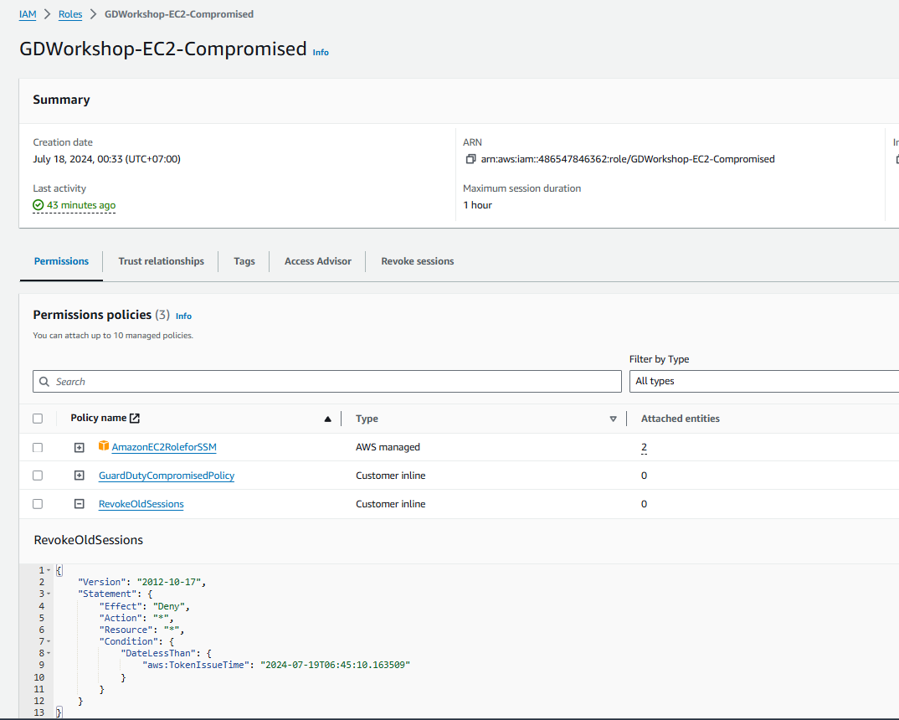Click attached entities 0 for RevokeOldSessions
Image resolution: width=899 pixels, height=720 pixels.
[x=644, y=504]
